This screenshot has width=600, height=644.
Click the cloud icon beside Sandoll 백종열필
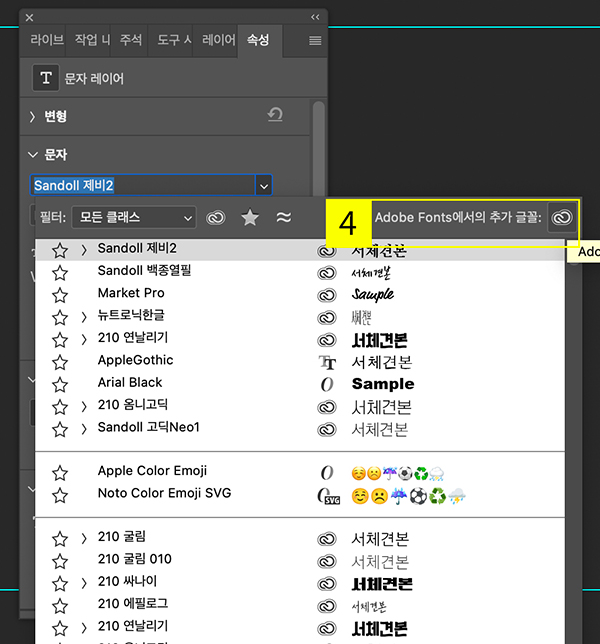(327, 273)
